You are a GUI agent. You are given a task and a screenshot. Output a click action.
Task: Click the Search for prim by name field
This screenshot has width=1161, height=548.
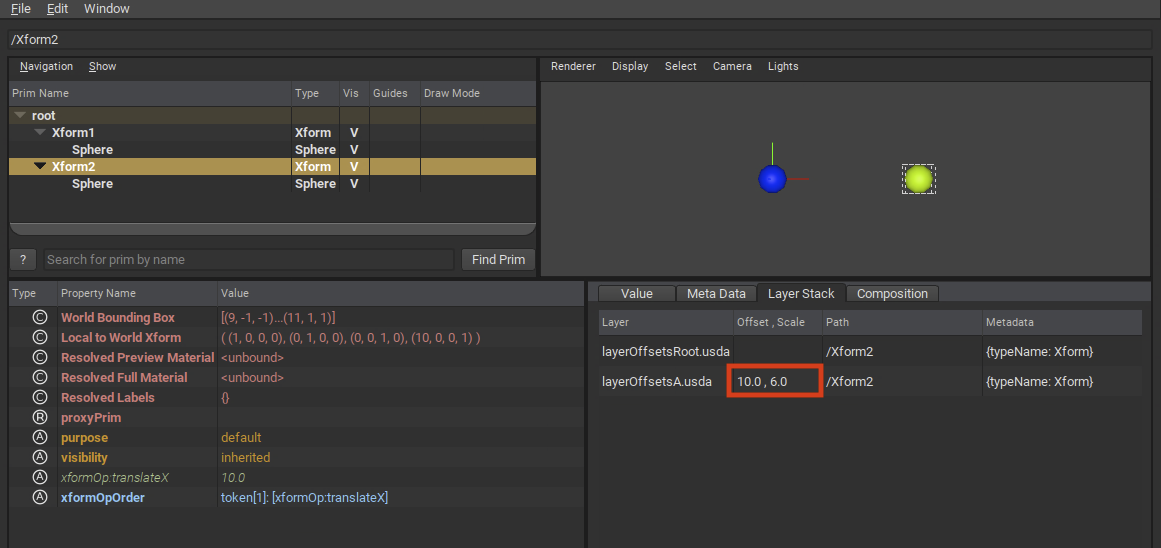[x=248, y=259]
